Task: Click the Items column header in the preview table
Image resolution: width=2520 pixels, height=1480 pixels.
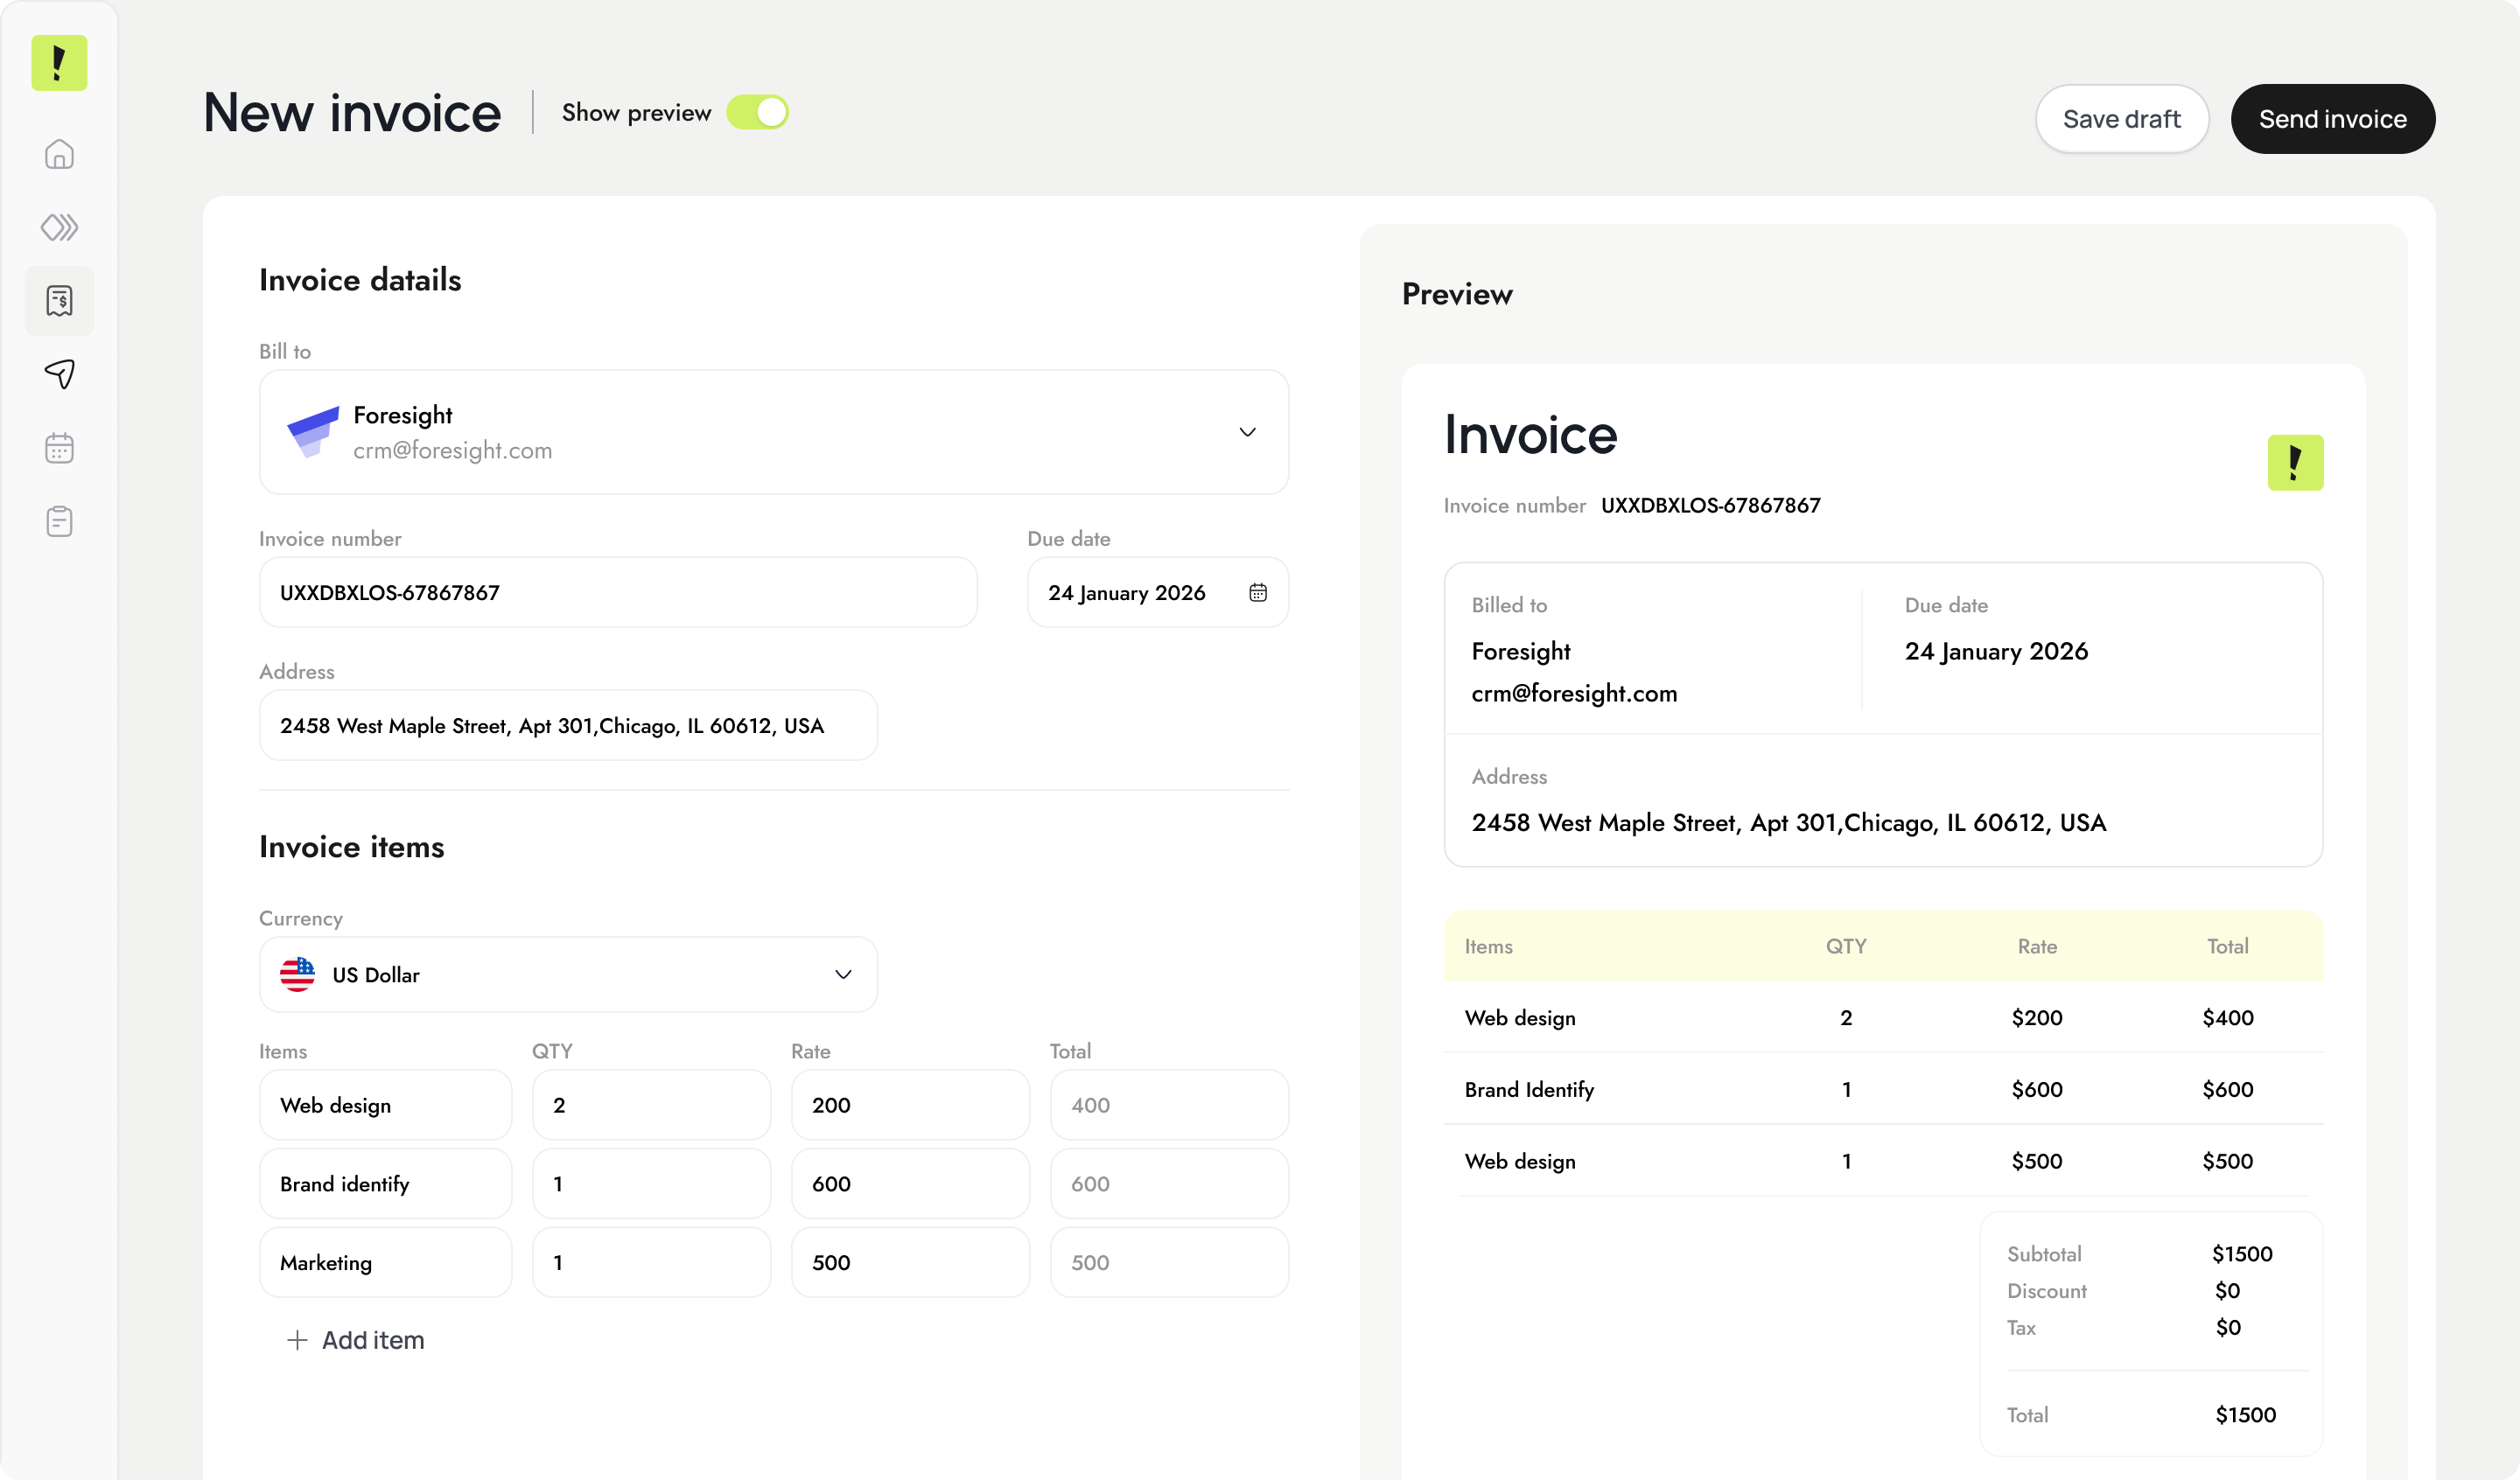Action: 1488,946
